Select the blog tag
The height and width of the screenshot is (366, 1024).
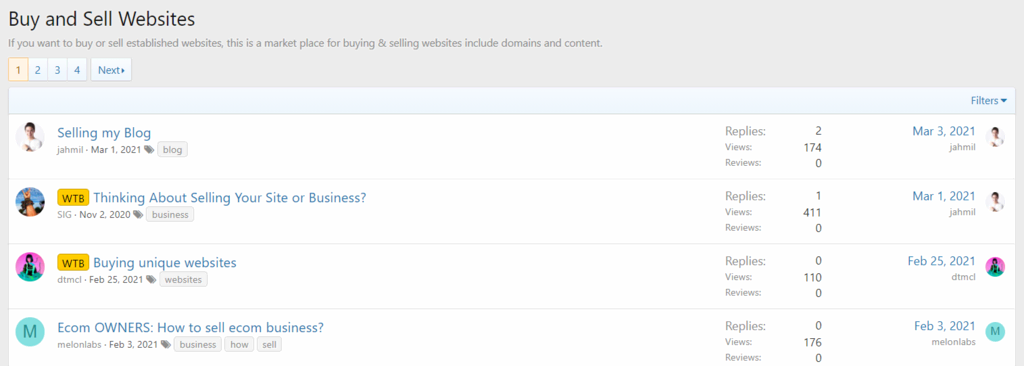[172, 150]
